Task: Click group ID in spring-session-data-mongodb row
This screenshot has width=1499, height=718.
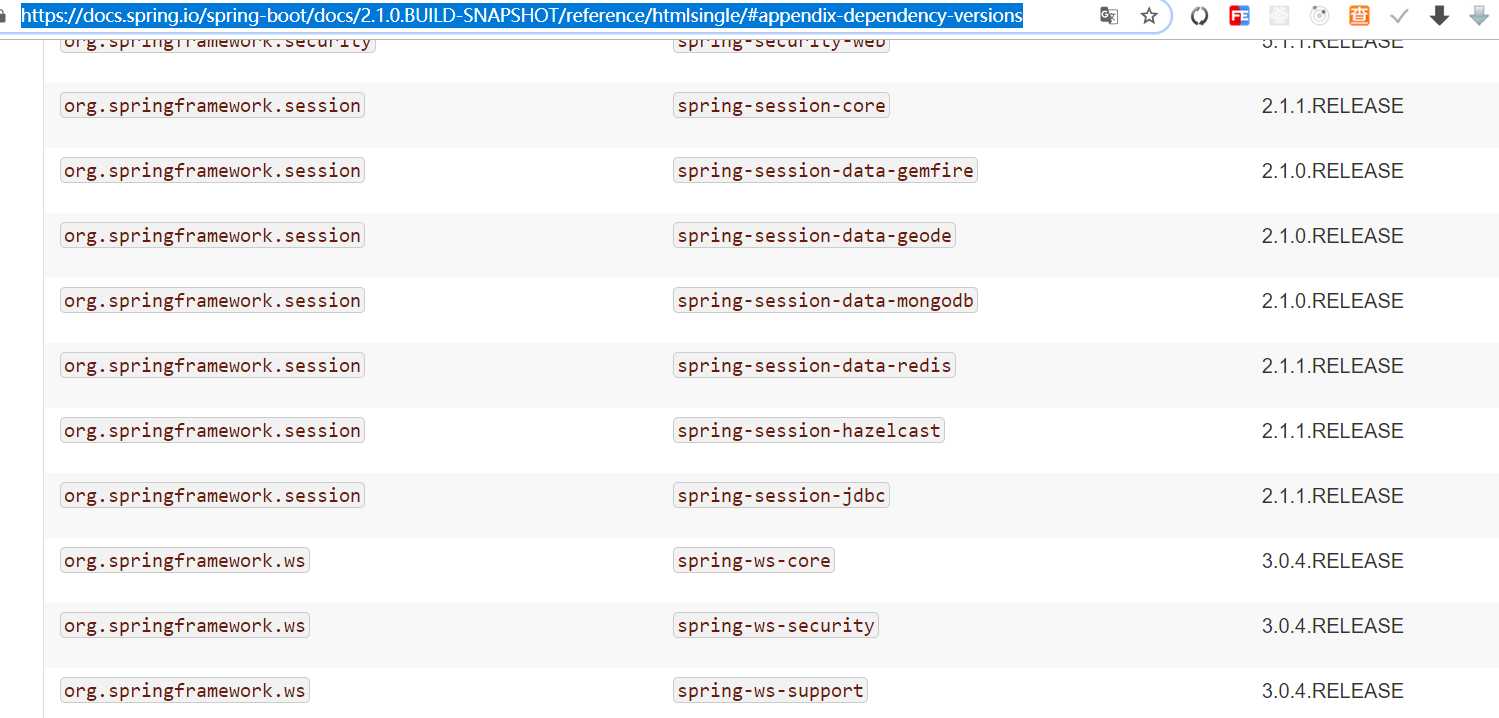Action: pos(212,301)
